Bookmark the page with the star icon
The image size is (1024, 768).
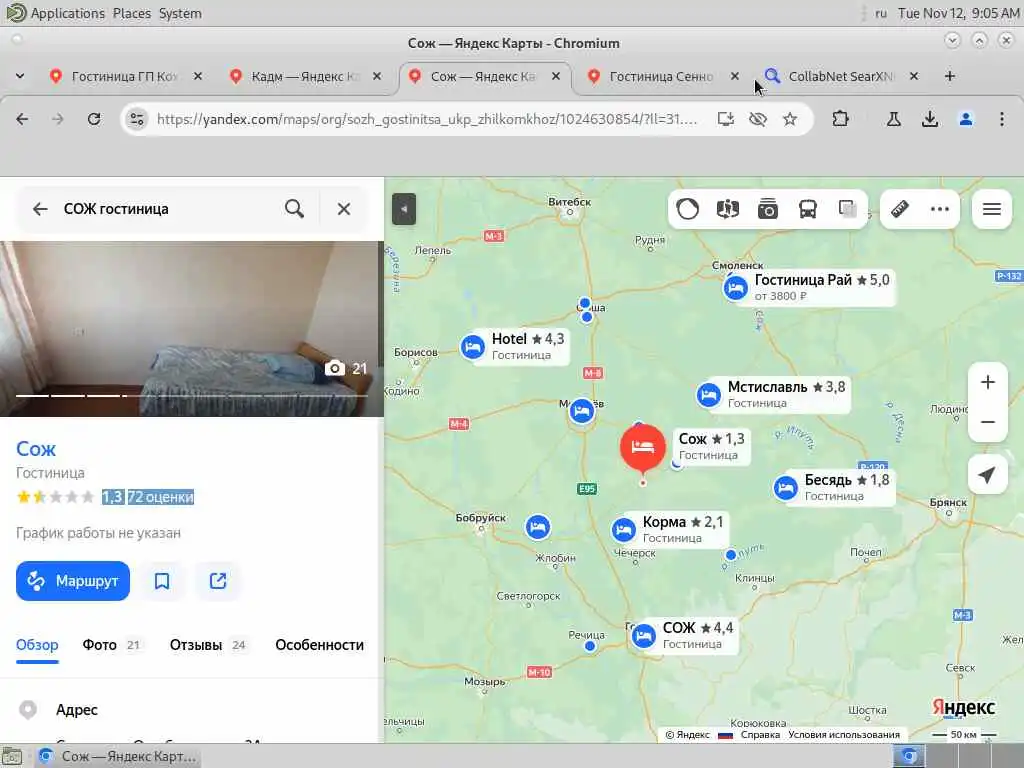click(x=790, y=119)
